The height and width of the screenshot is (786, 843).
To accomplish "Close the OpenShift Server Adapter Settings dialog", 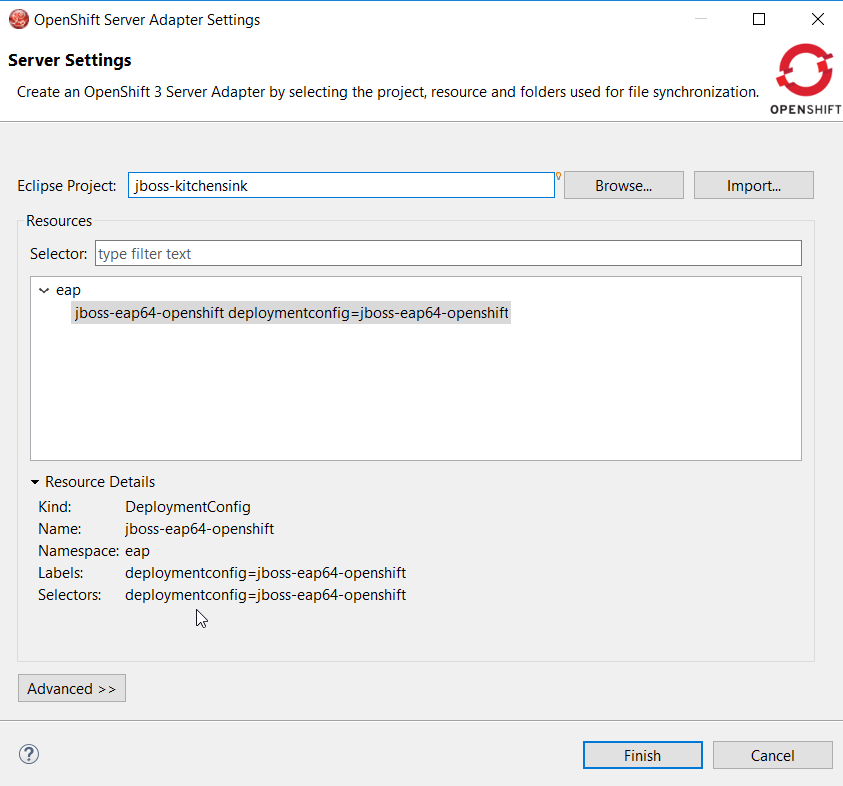I will [x=816, y=19].
